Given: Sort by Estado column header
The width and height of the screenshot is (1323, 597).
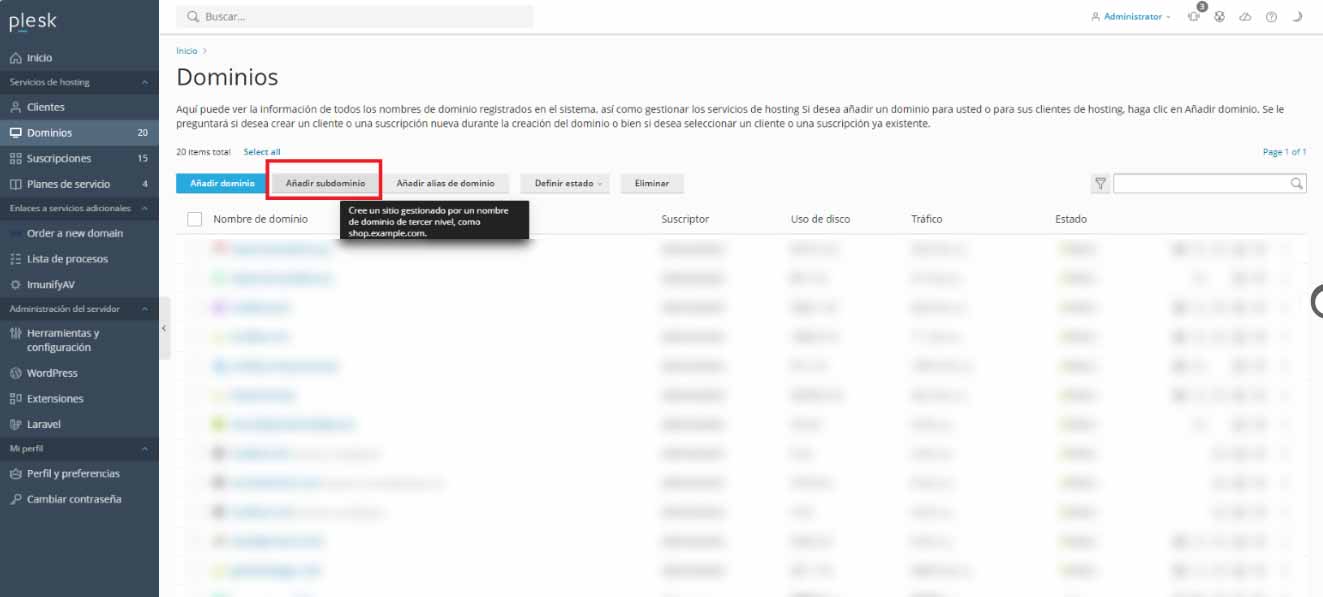Looking at the screenshot, I should (1071, 219).
